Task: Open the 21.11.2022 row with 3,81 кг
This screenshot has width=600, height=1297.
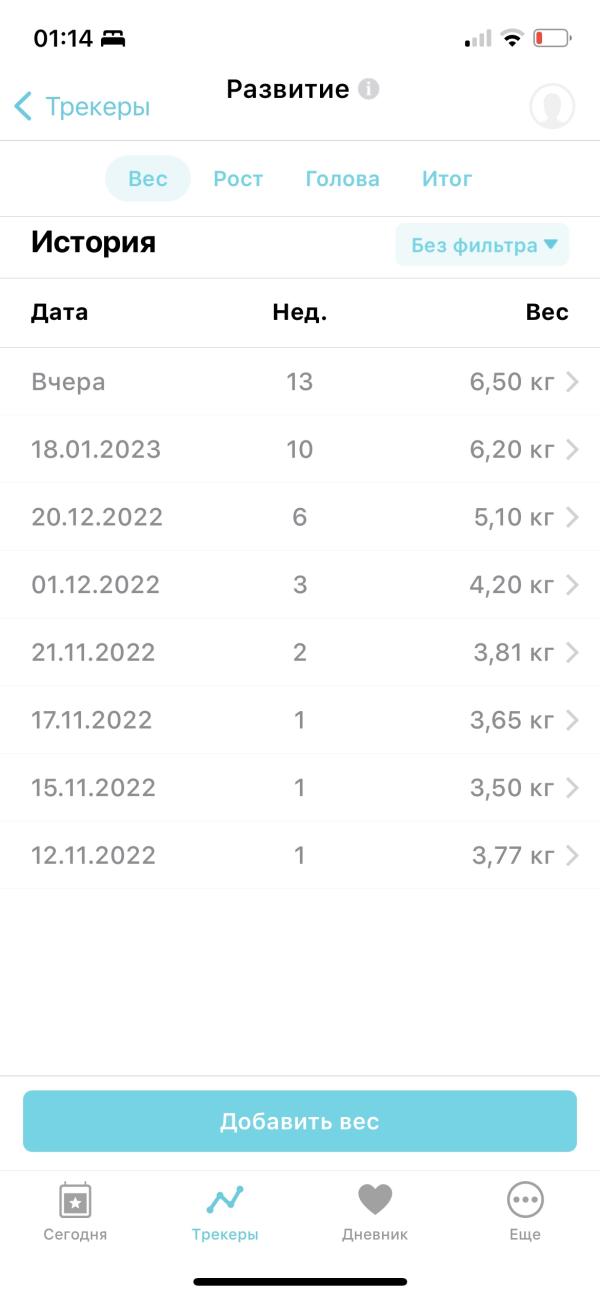Action: click(300, 653)
